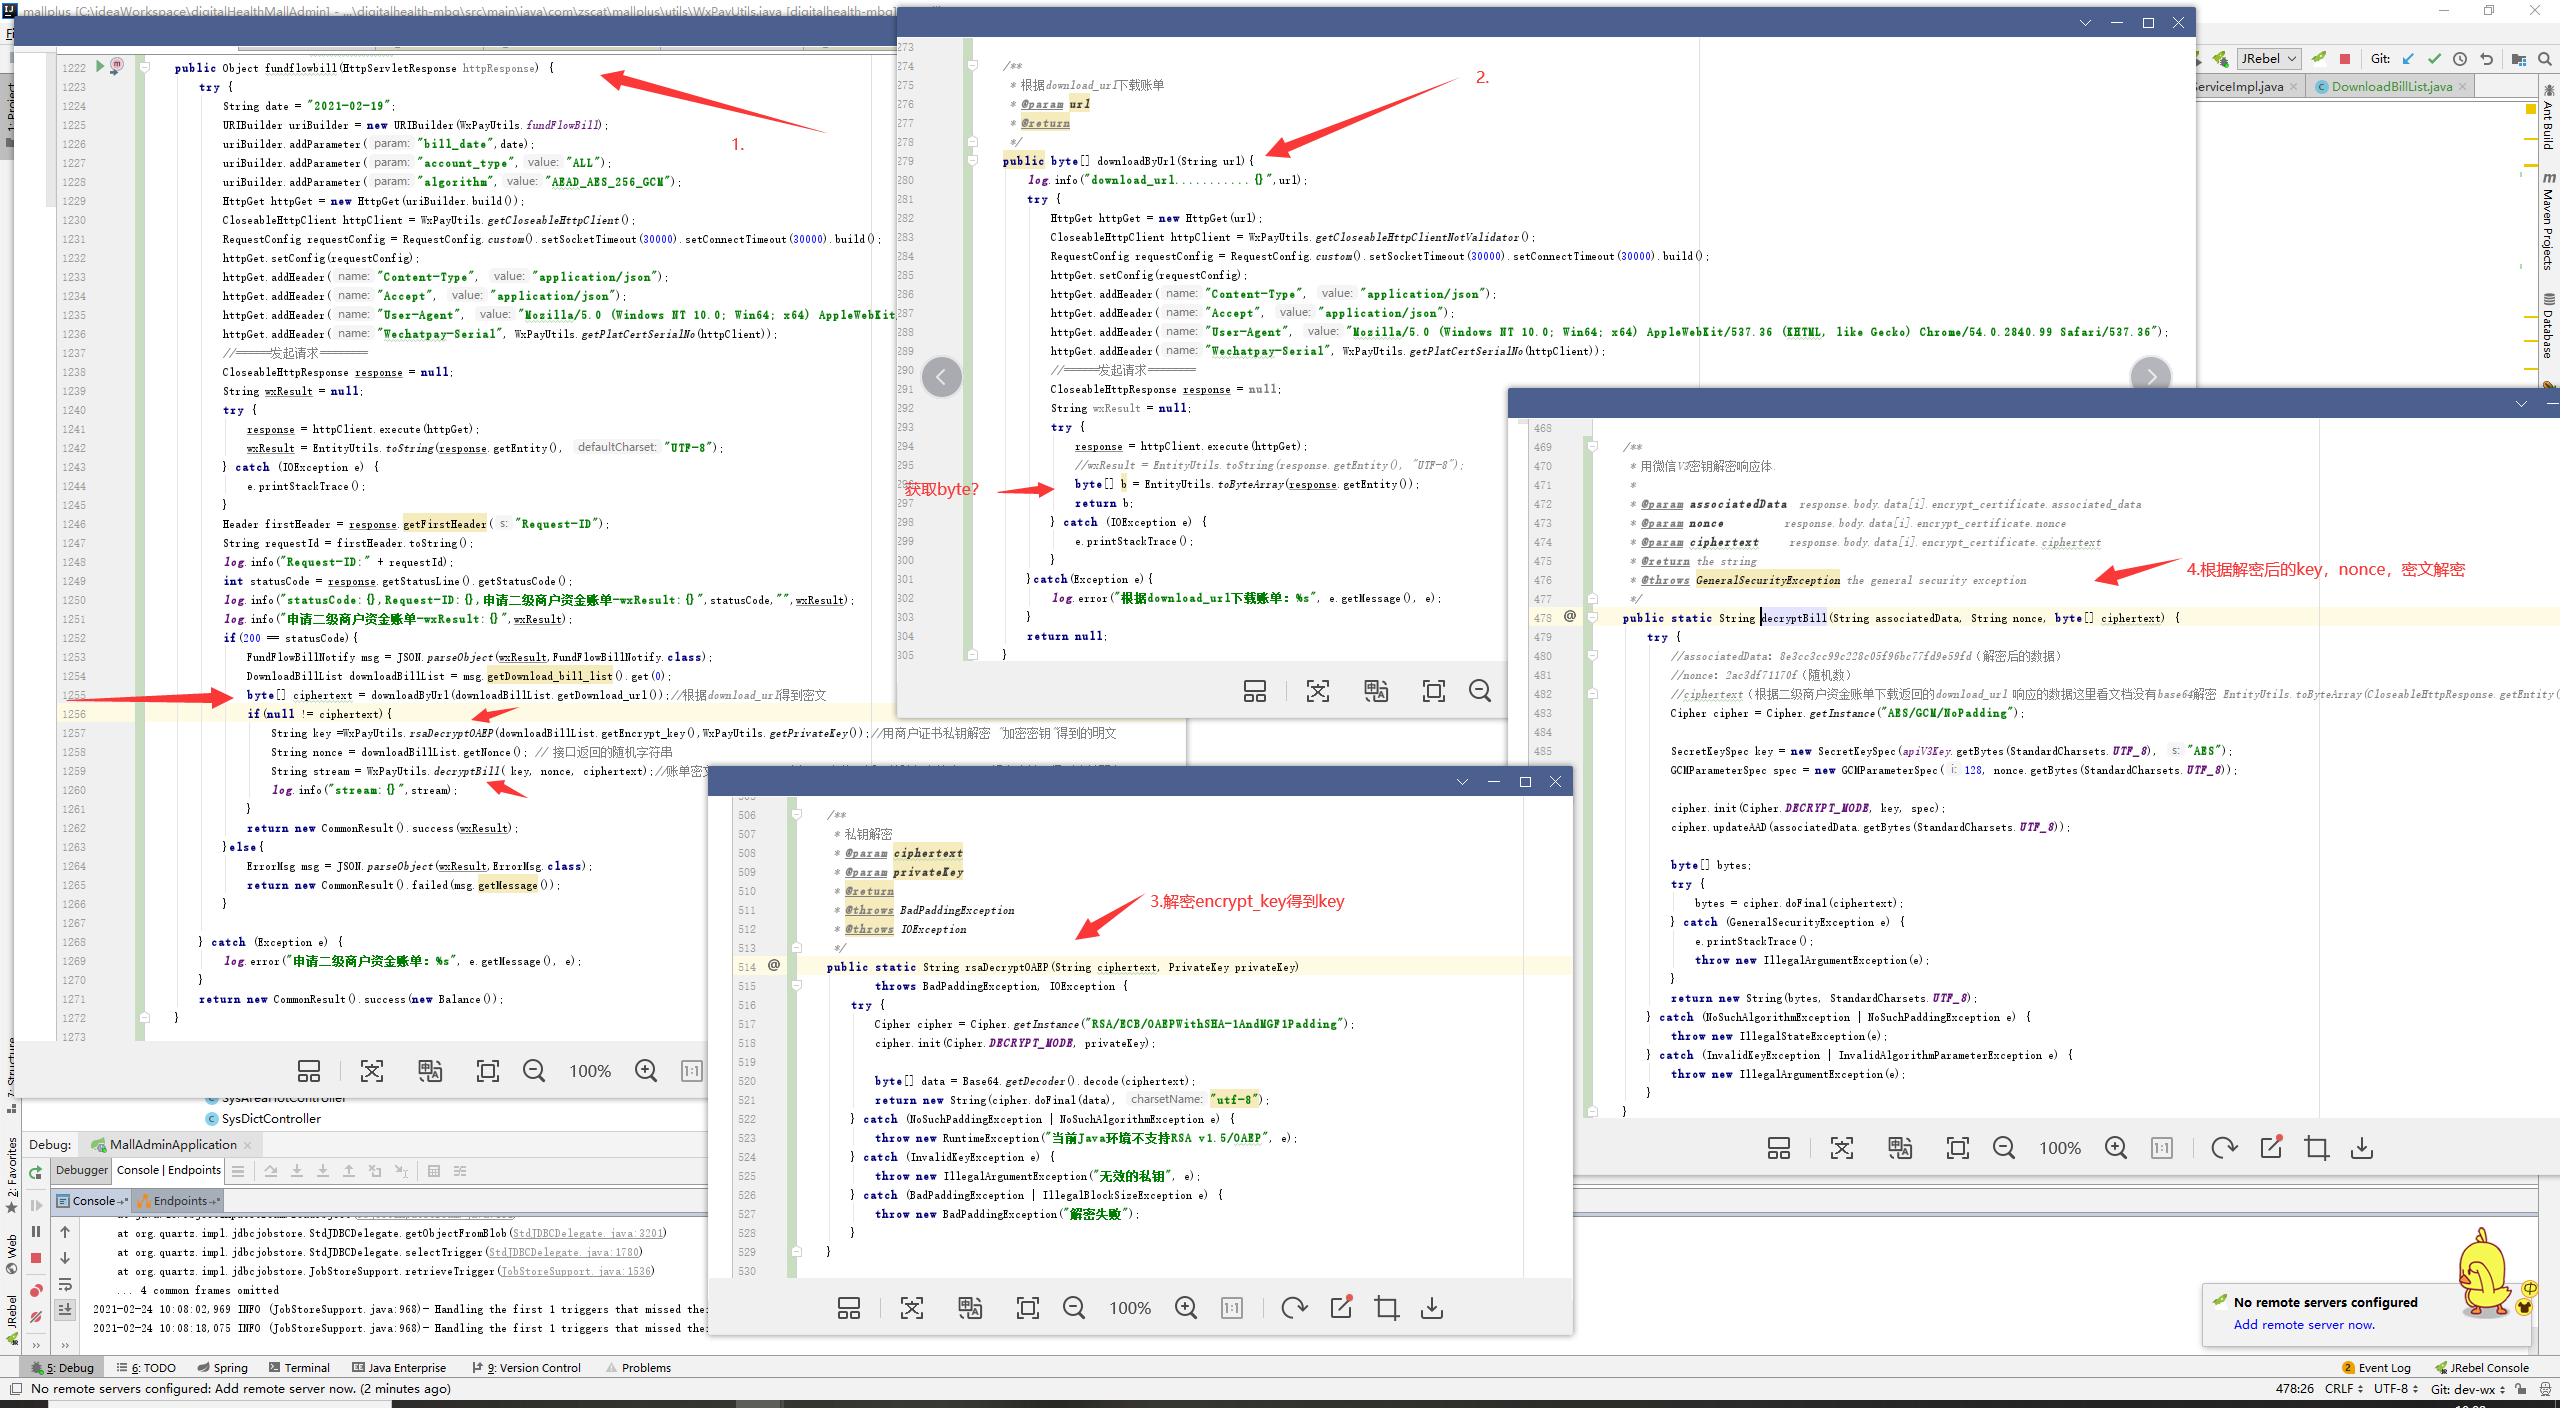Click the red Stop button in the top toolbar
The height and width of the screenshot is (1408, 2560).
pos(2345,59)
